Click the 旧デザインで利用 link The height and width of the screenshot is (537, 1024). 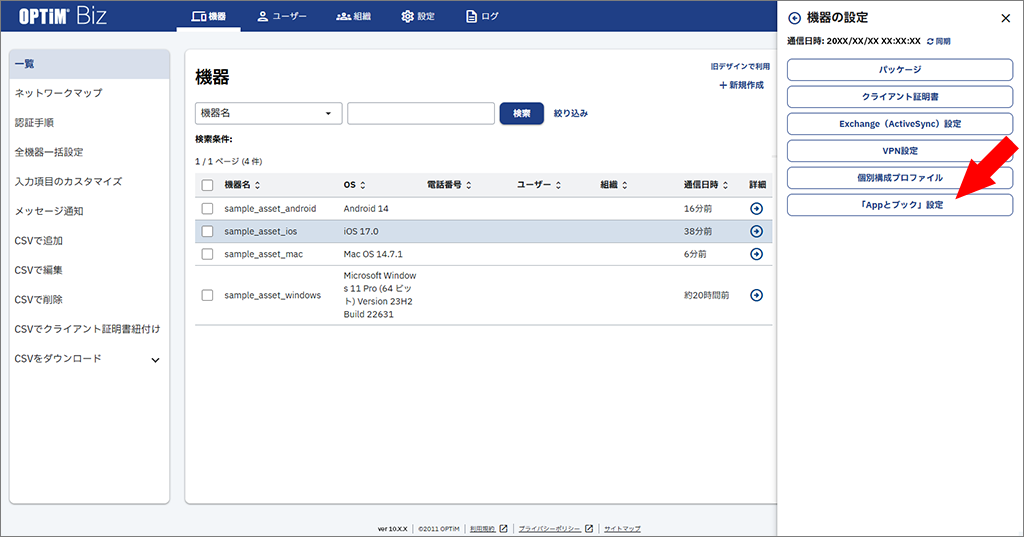(x=740, y=67)
